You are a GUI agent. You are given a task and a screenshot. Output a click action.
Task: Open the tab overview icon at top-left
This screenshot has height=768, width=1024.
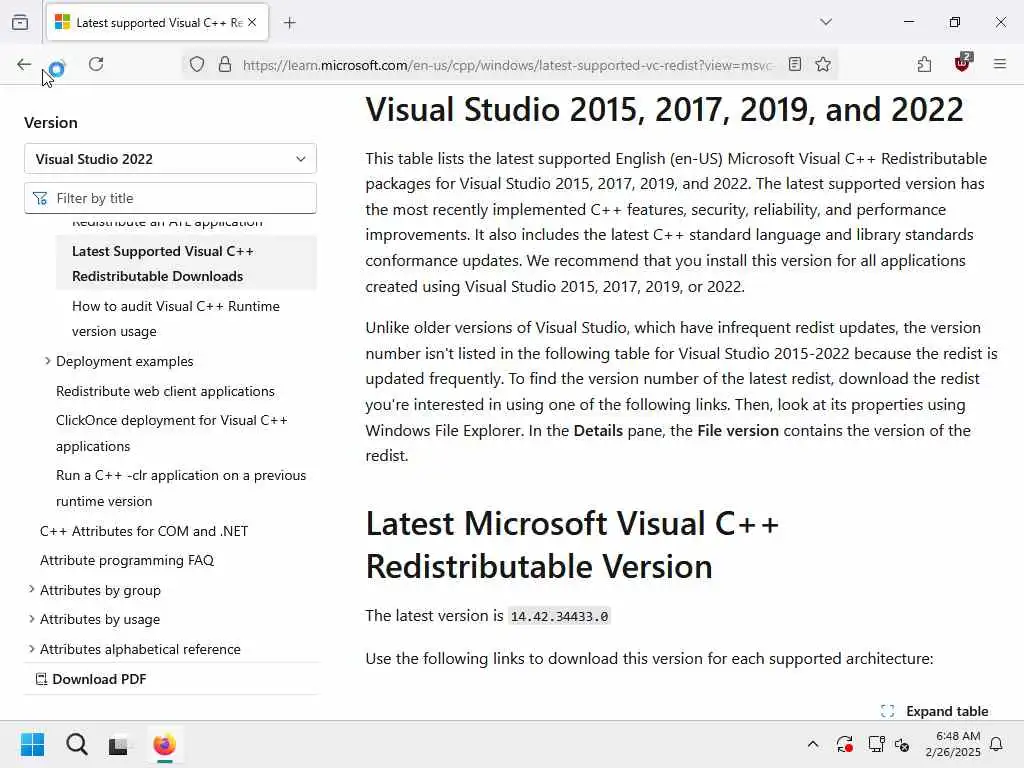point(20,23)
